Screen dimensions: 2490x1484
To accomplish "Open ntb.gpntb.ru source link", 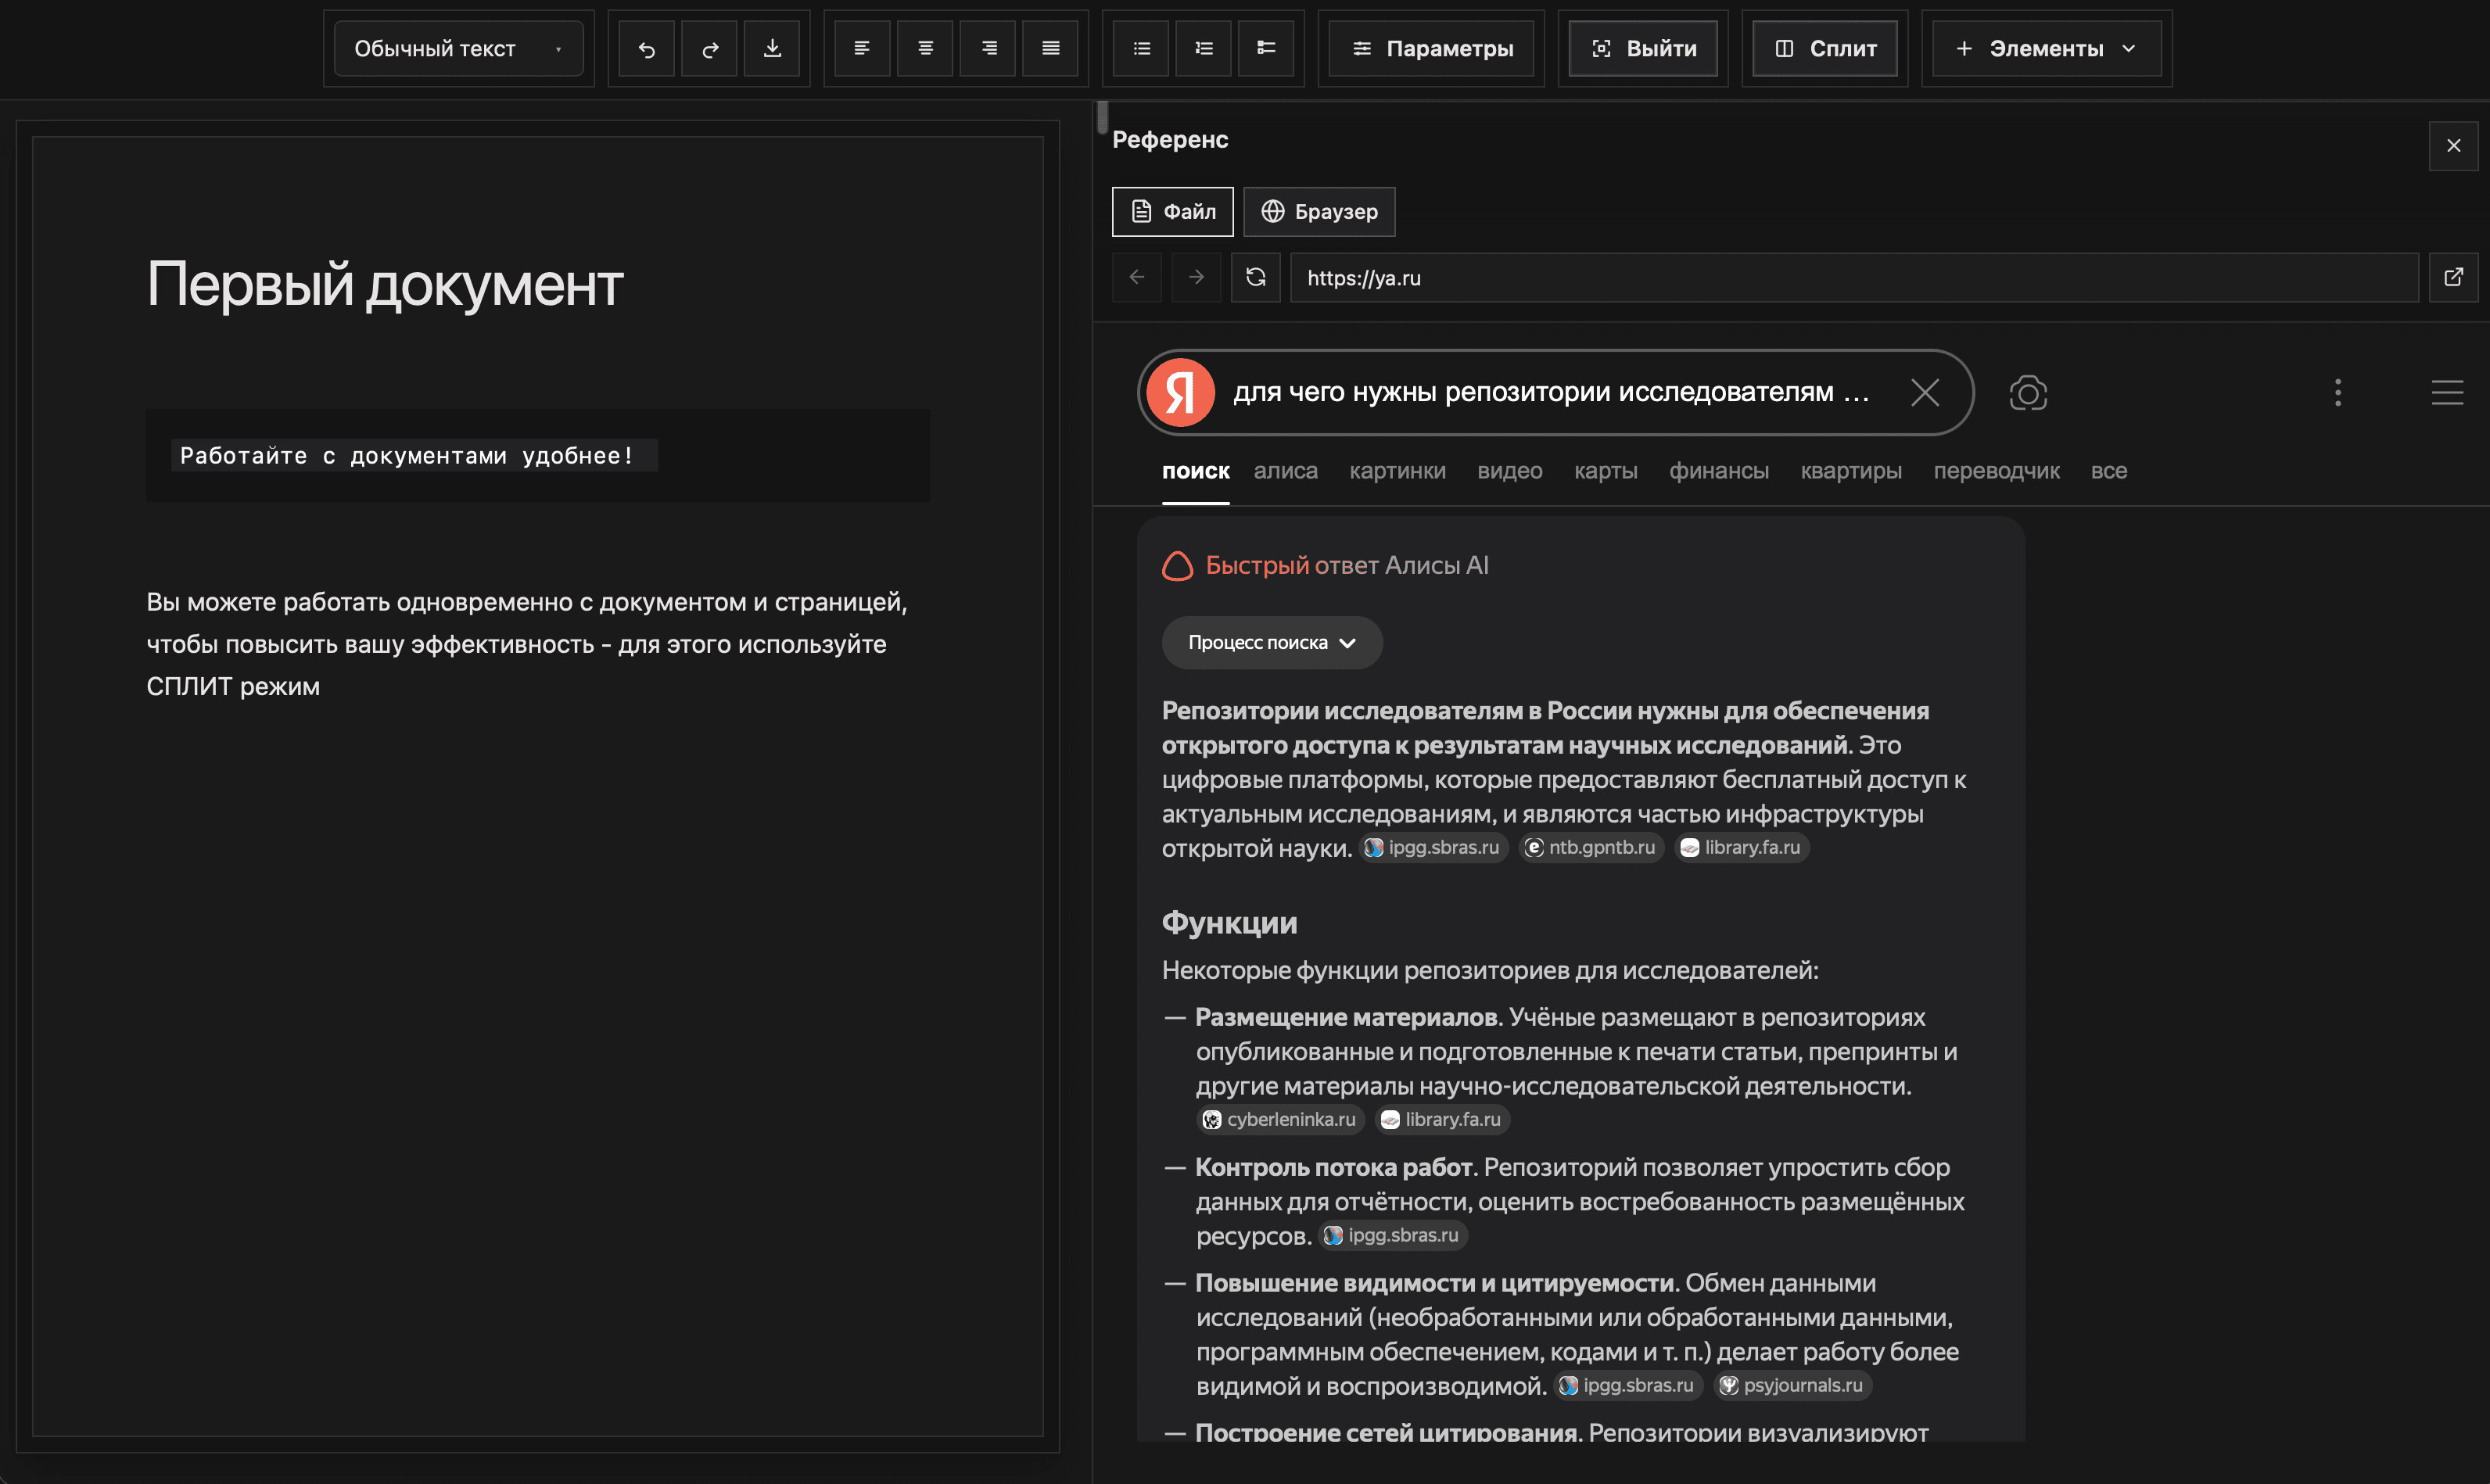I will [x=1591, y=847].
